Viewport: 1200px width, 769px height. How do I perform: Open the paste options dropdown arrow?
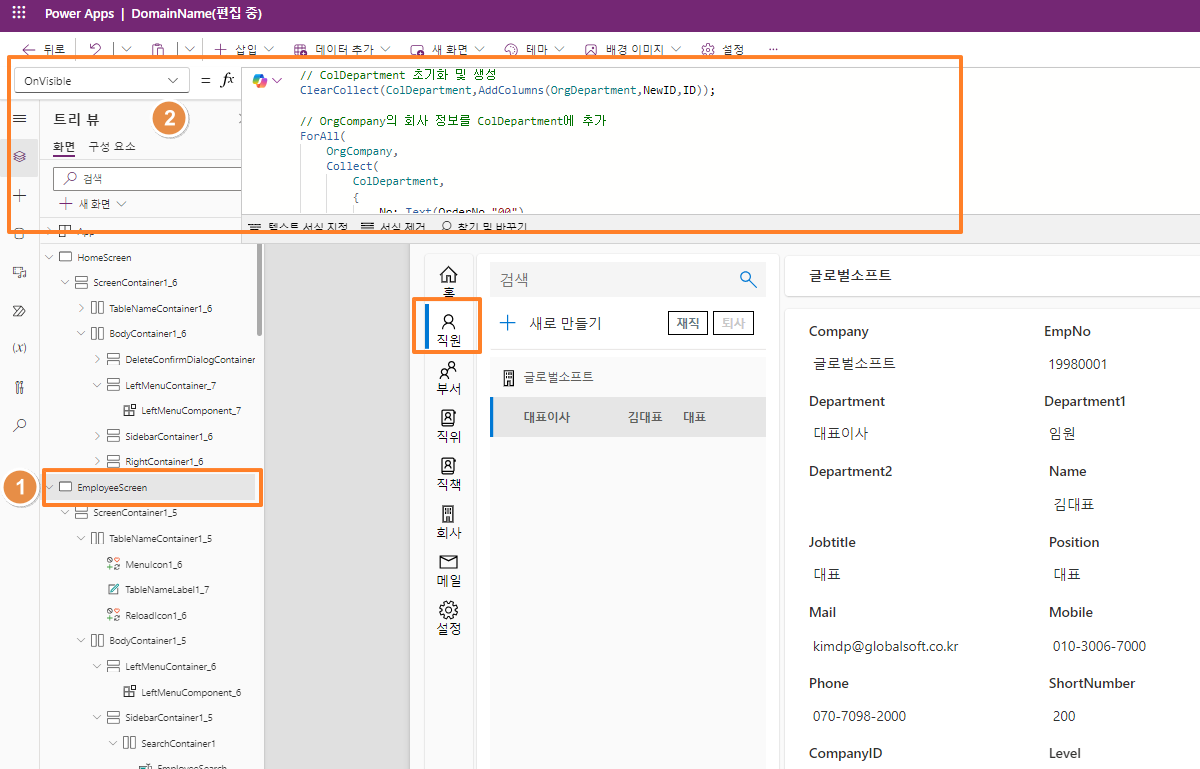point(189,48)
